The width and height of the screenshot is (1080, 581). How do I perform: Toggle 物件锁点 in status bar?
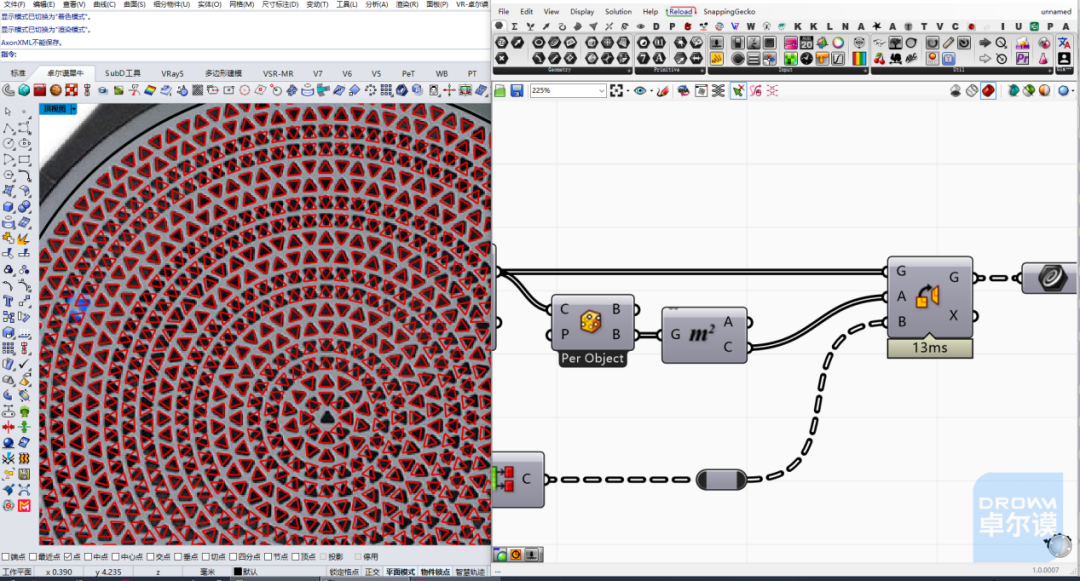pos(435,572)
